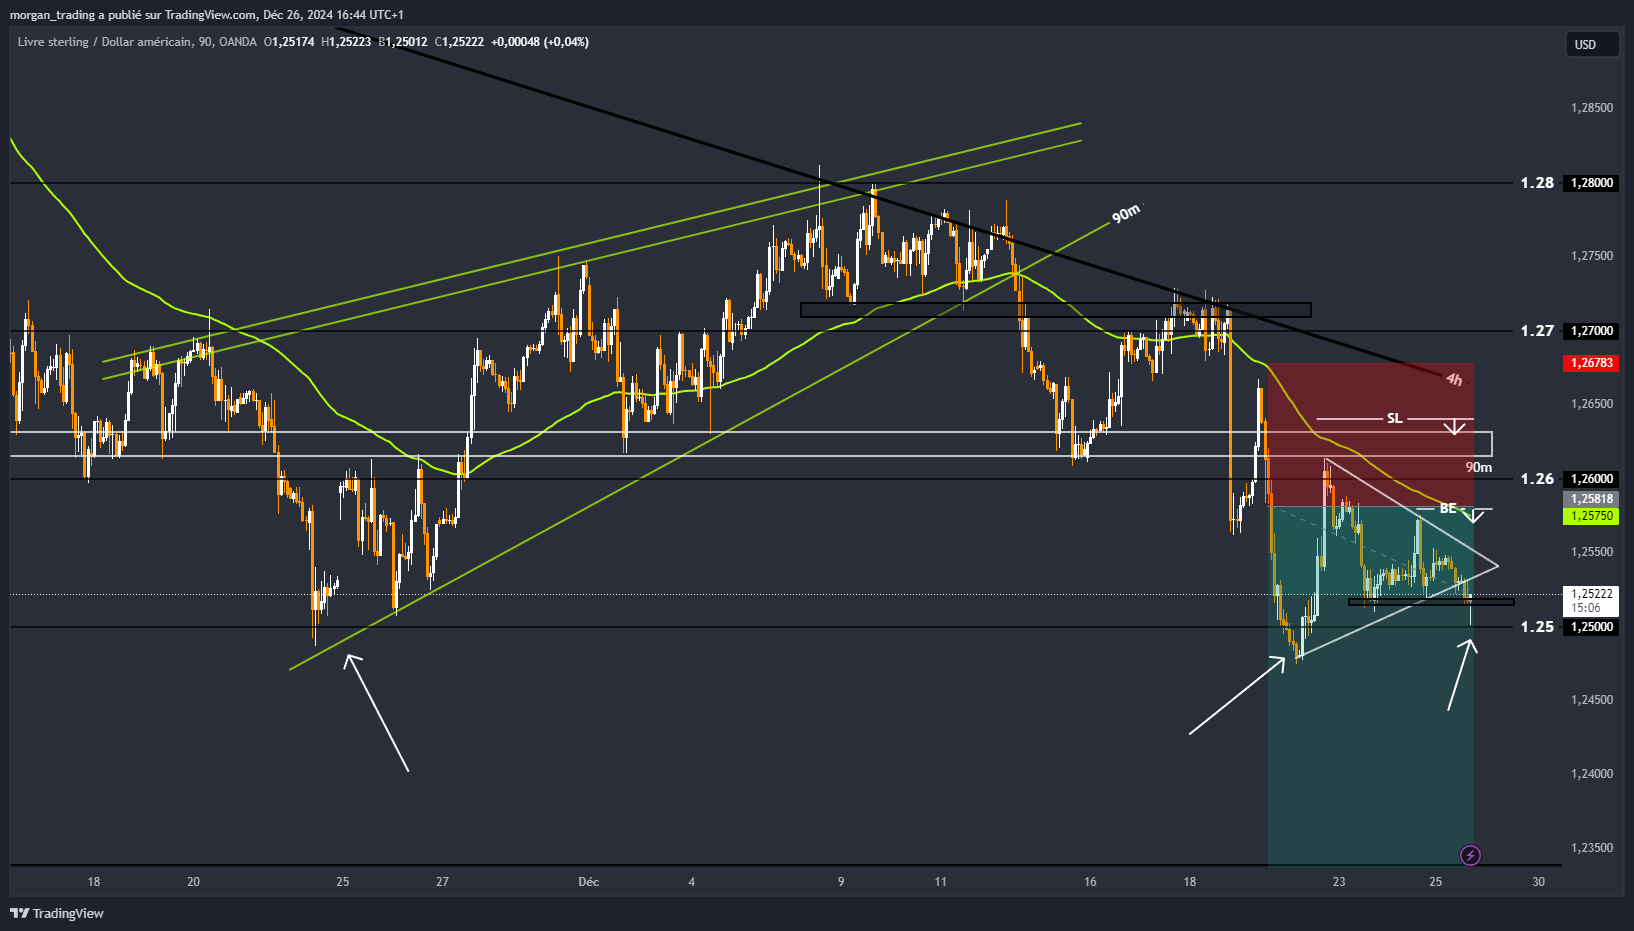Image resolution: width=1634 pixels, height=931 pixels.
Task: Click the 1,24000 price scale value
Action: coord(1591,774)
